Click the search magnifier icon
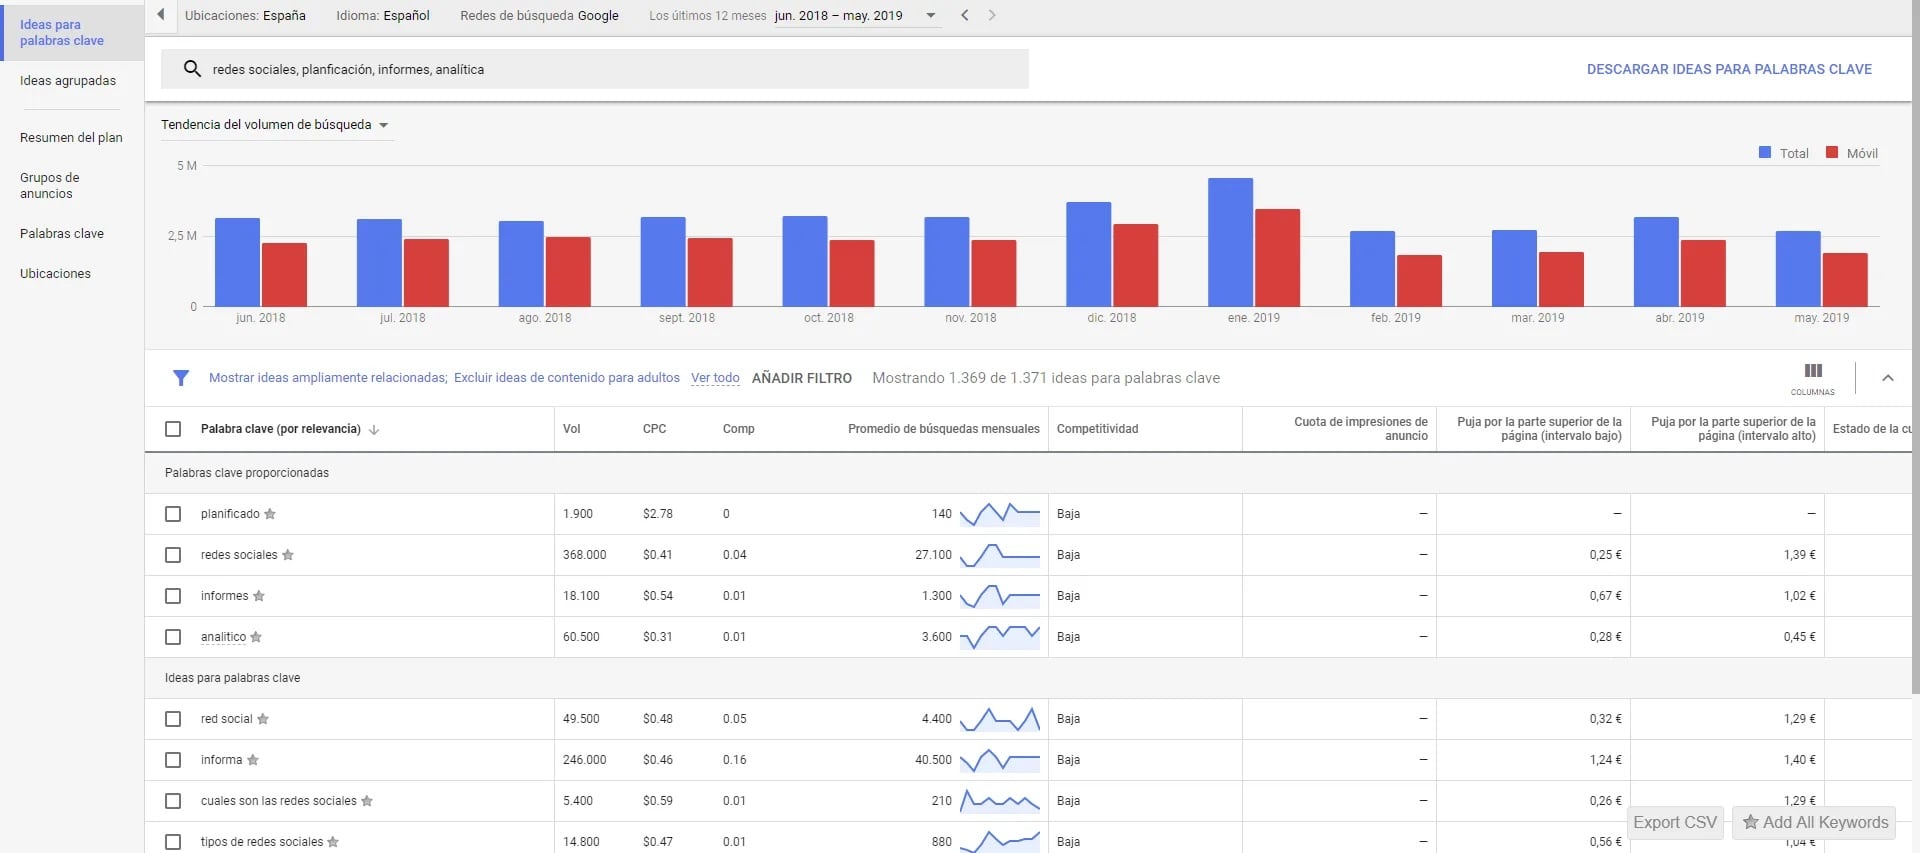1920x853 pixels. tap(192, 69)
